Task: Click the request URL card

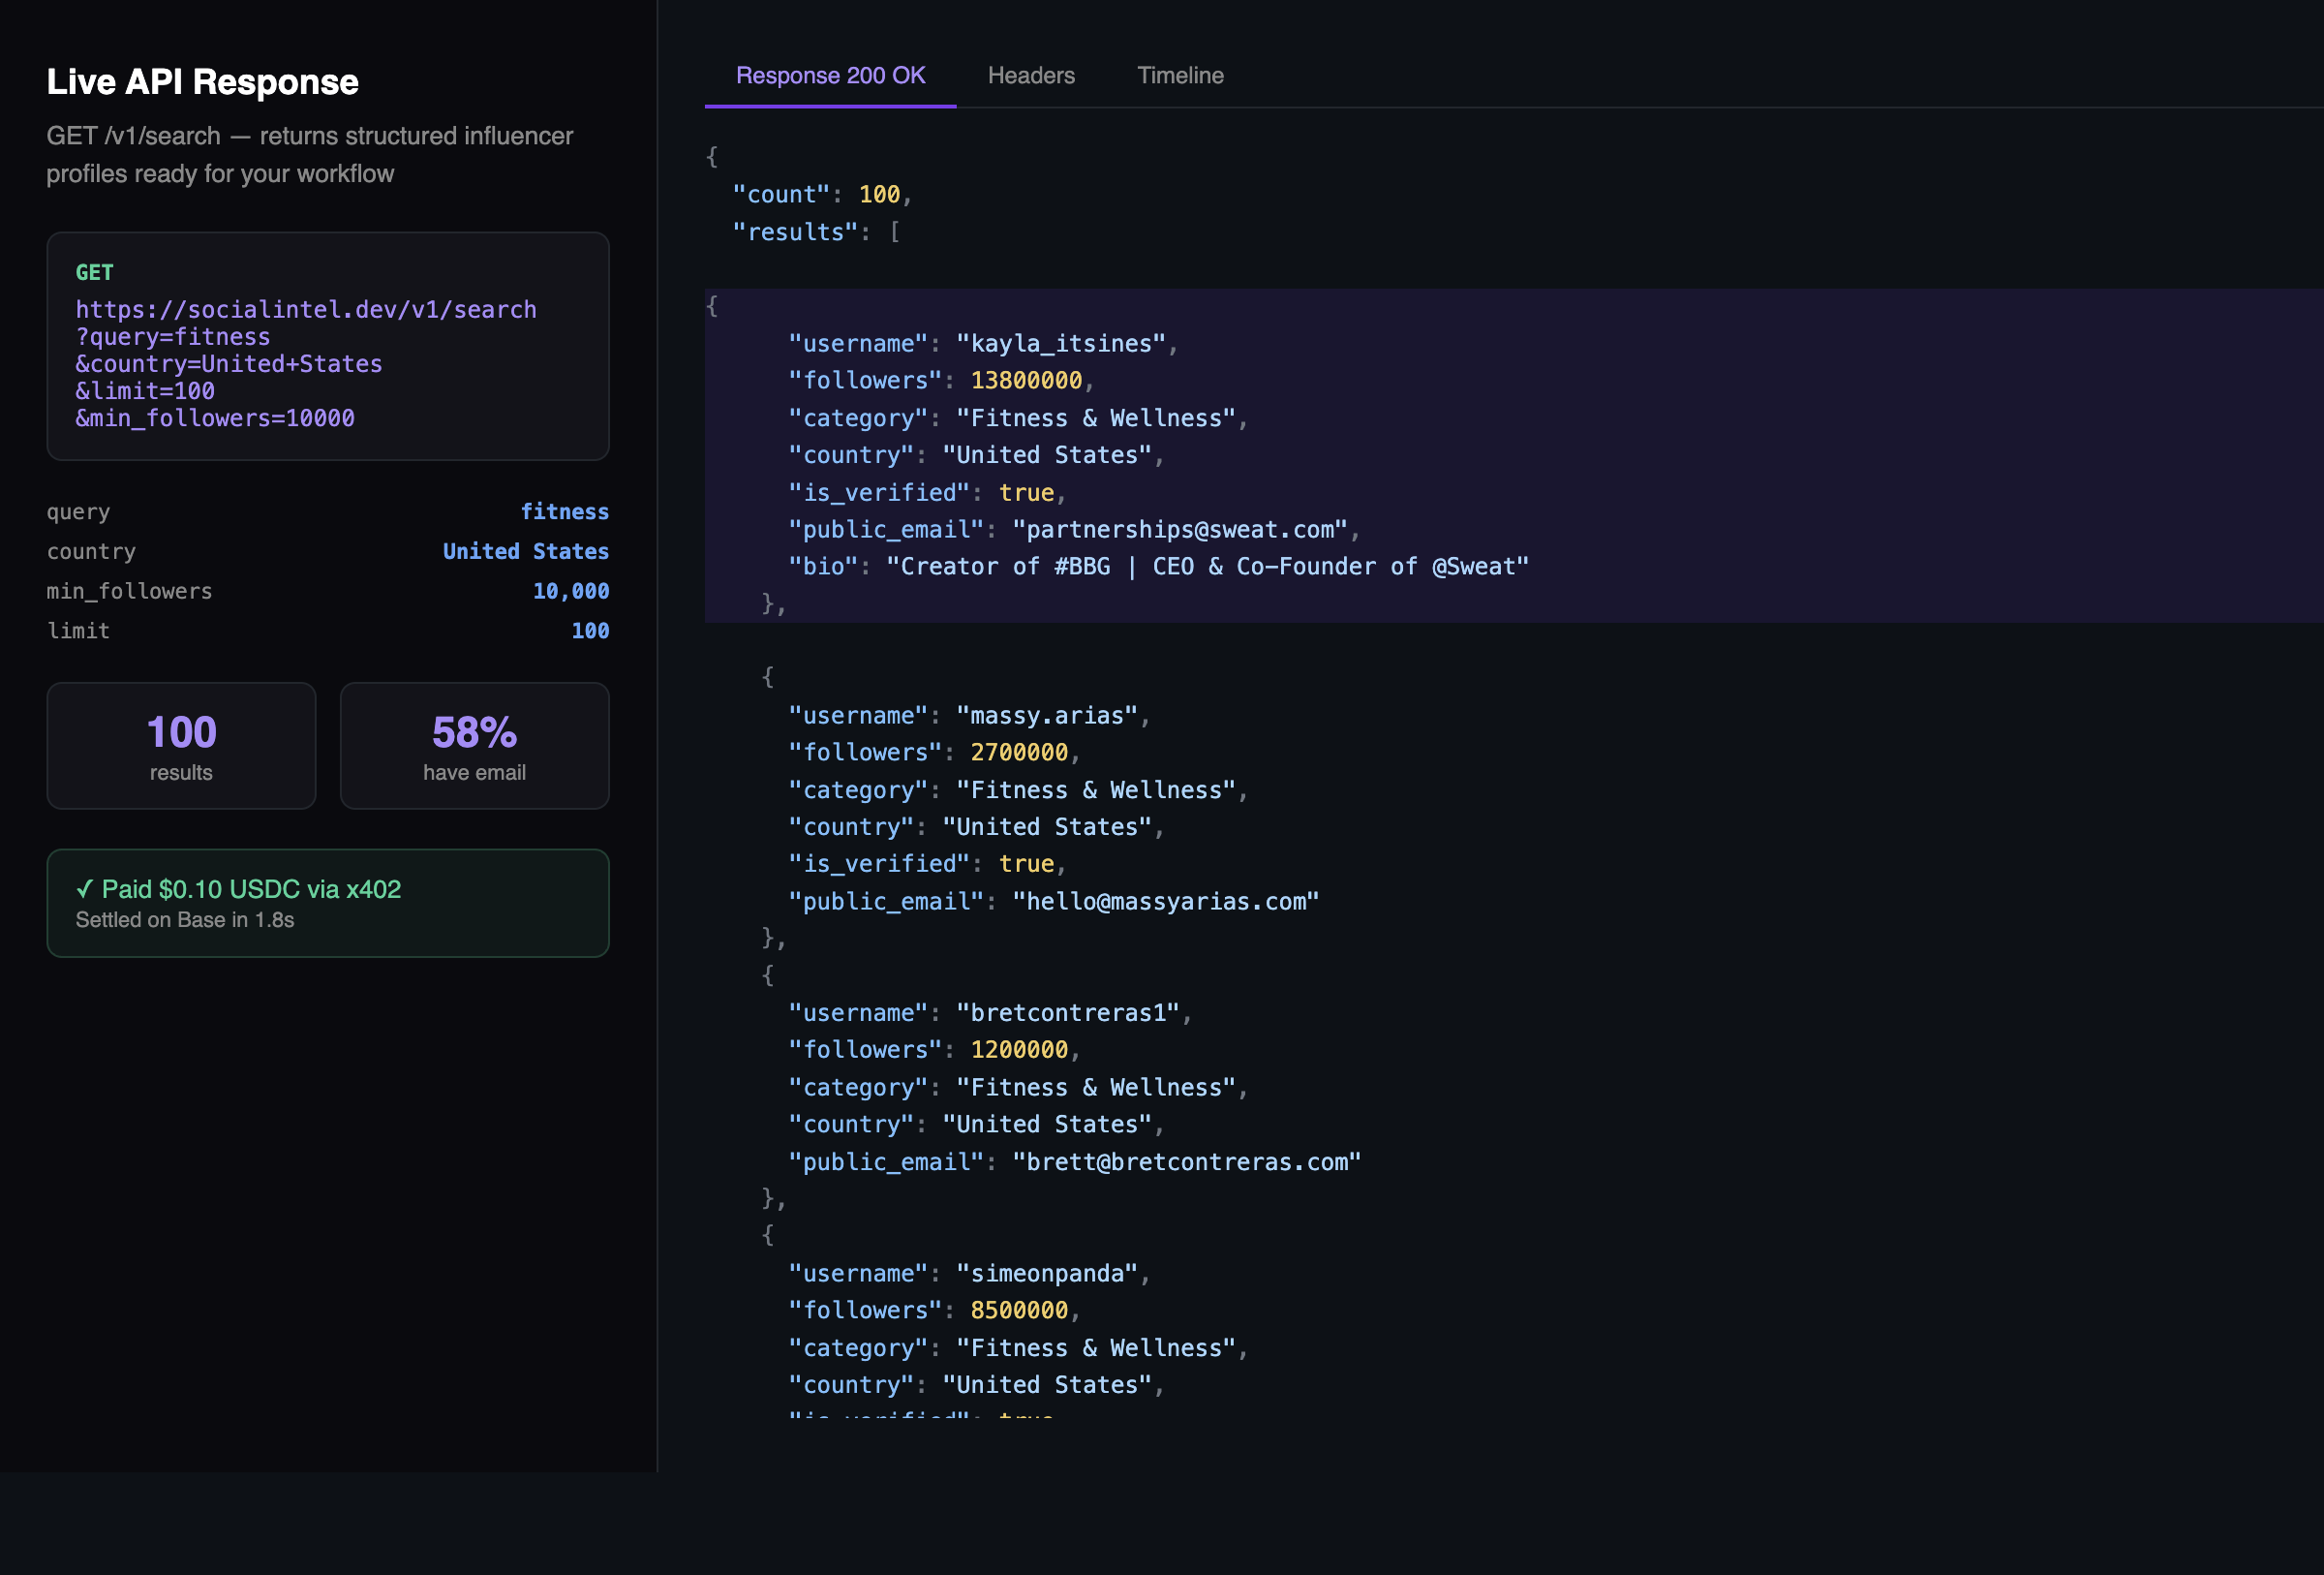Action: click(x=327, y=347)
